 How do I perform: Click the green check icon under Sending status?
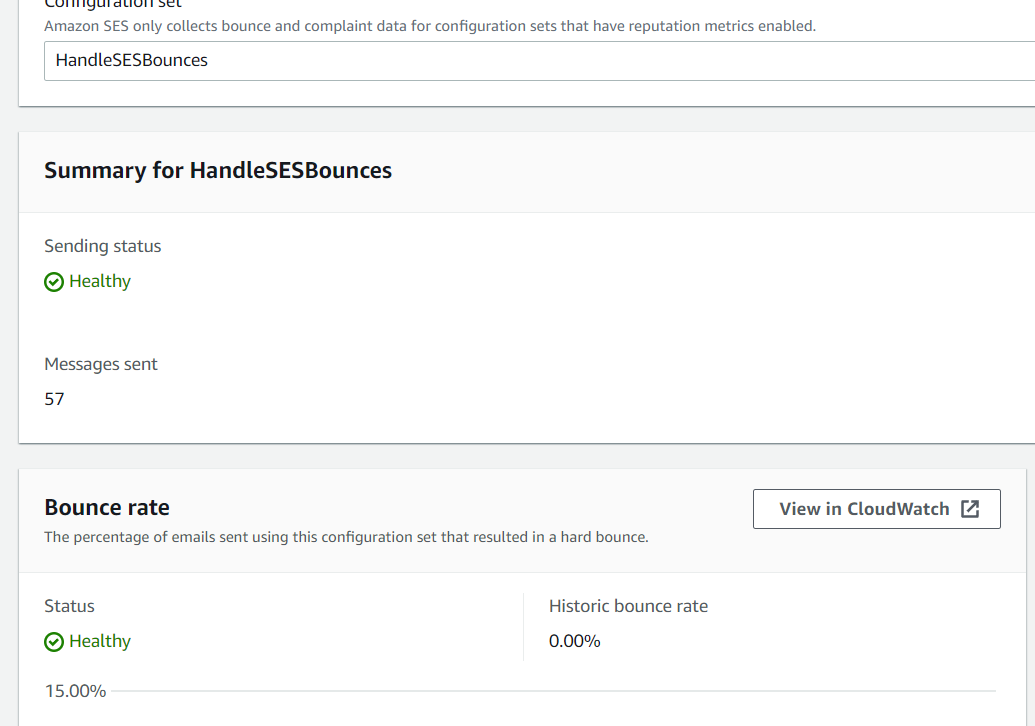(54, 282)
